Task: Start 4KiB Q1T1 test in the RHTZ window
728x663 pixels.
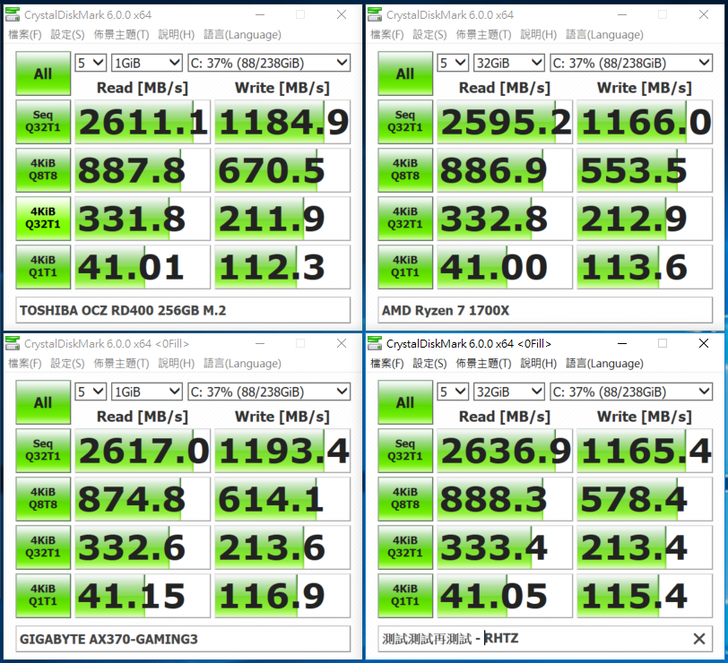Action: (405, 595)
